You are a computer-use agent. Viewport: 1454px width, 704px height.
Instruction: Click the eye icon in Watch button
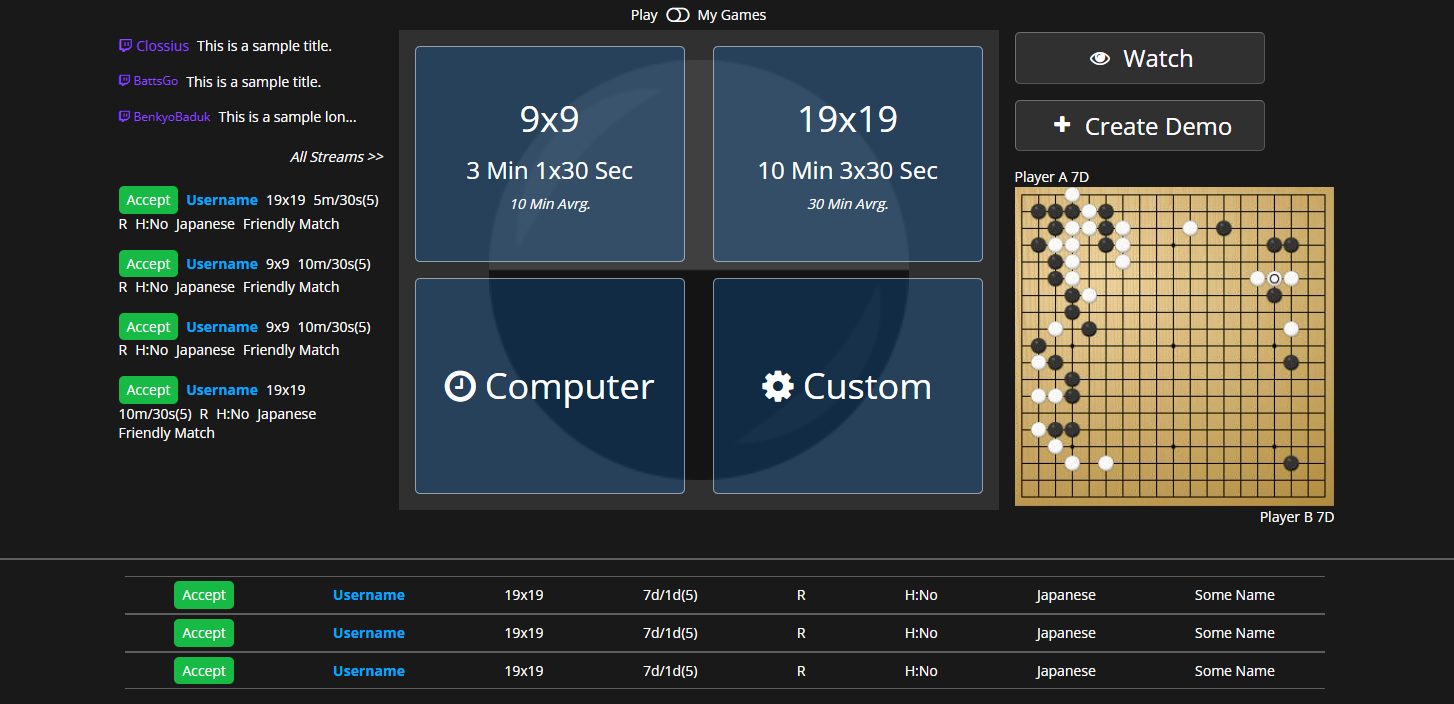[x=1099, y=59]
